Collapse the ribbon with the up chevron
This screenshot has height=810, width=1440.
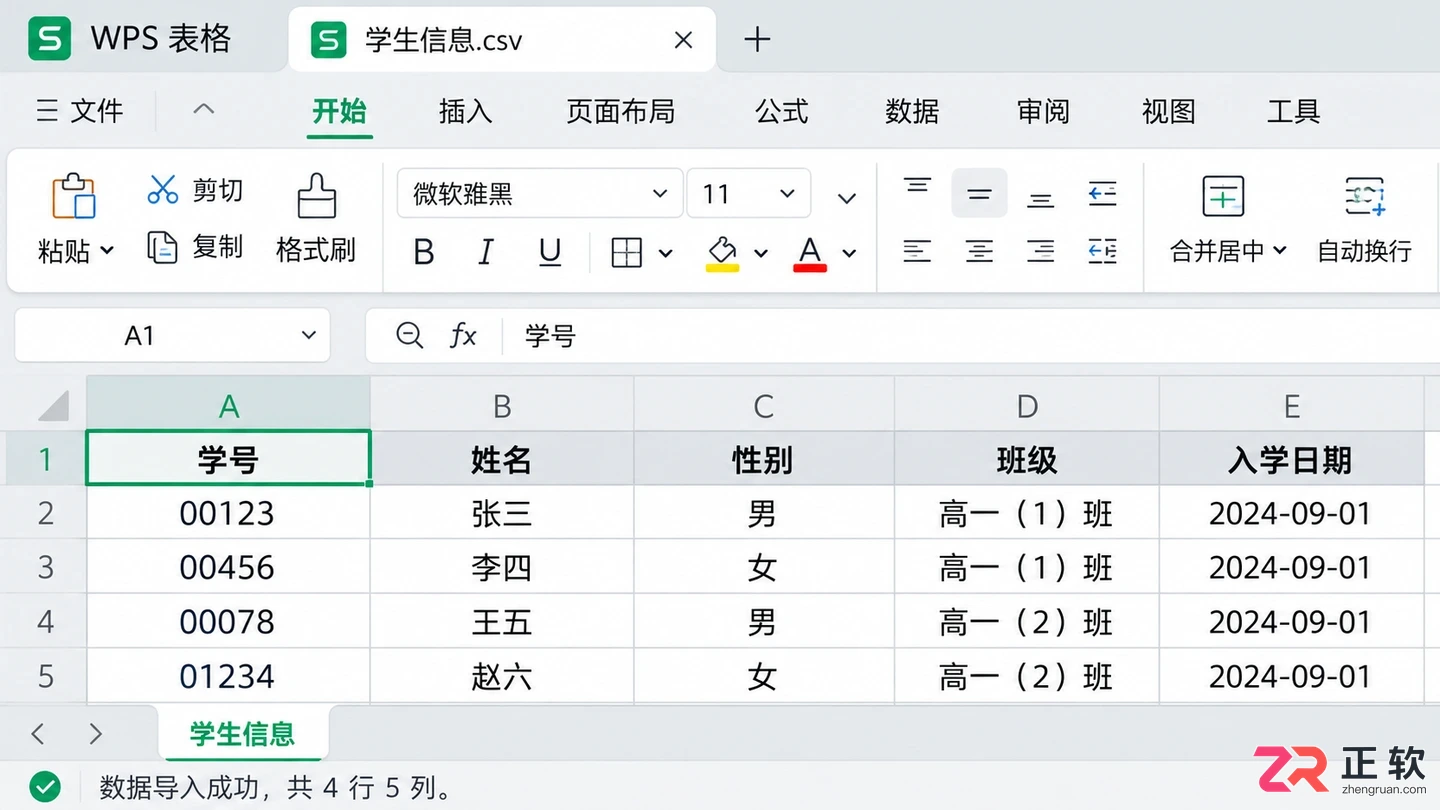click(203, 109)
